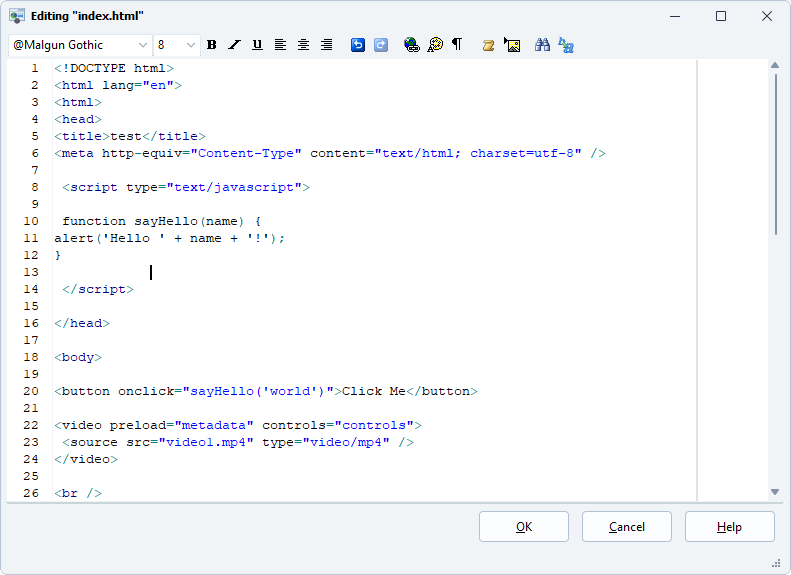Show paragraph marks with pilcrow icon

coord(457,45)
